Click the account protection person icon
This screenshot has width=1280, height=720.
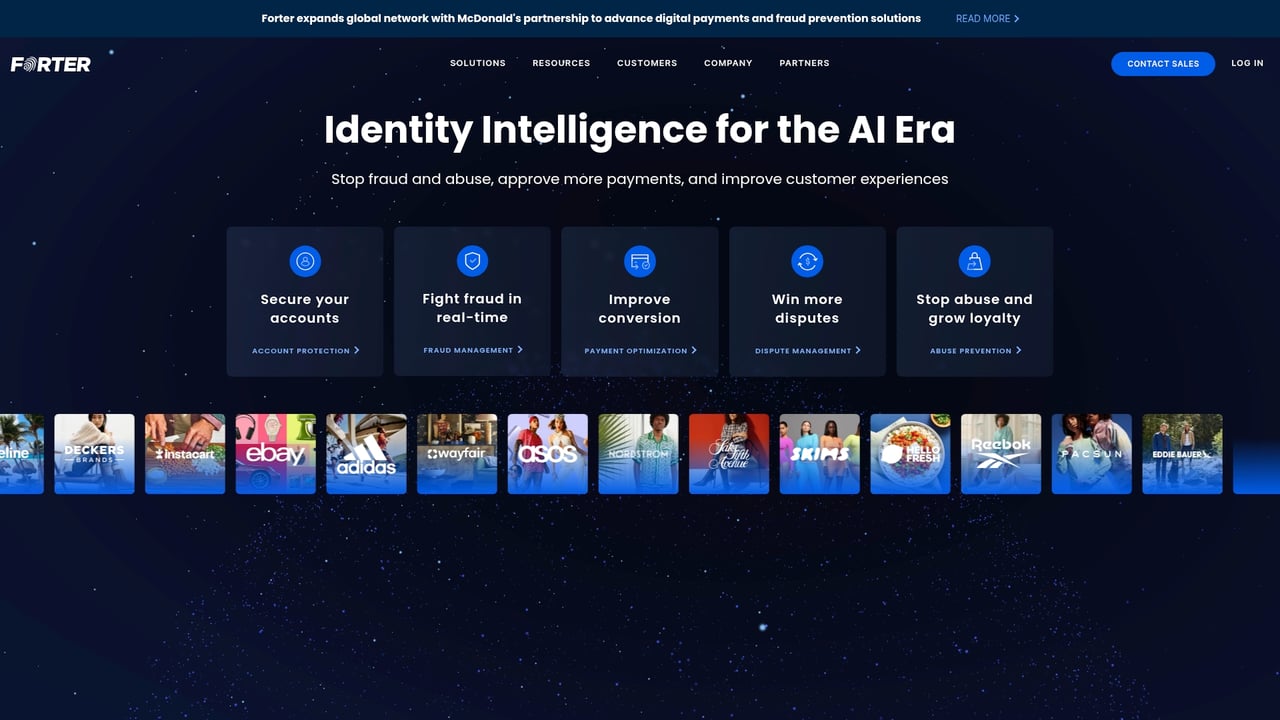(305, 261)
